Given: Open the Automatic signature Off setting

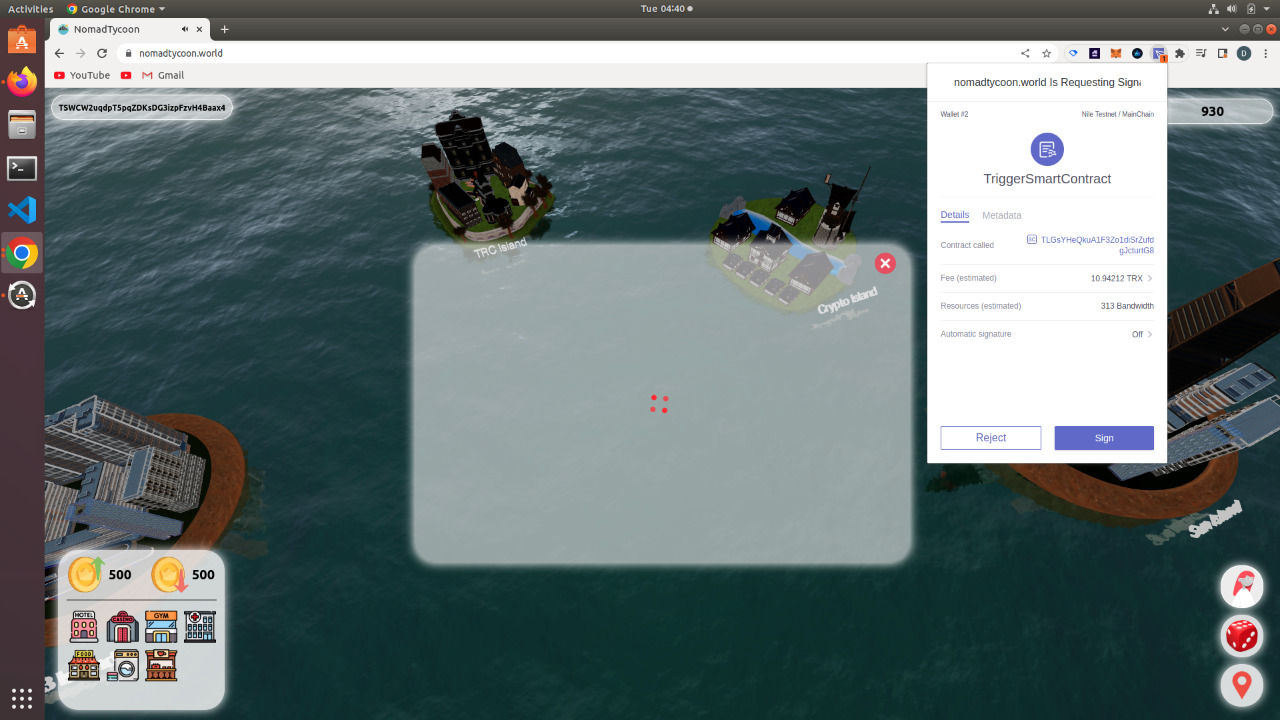Looking at the screenshot, I should click(x=1142, y=334).
